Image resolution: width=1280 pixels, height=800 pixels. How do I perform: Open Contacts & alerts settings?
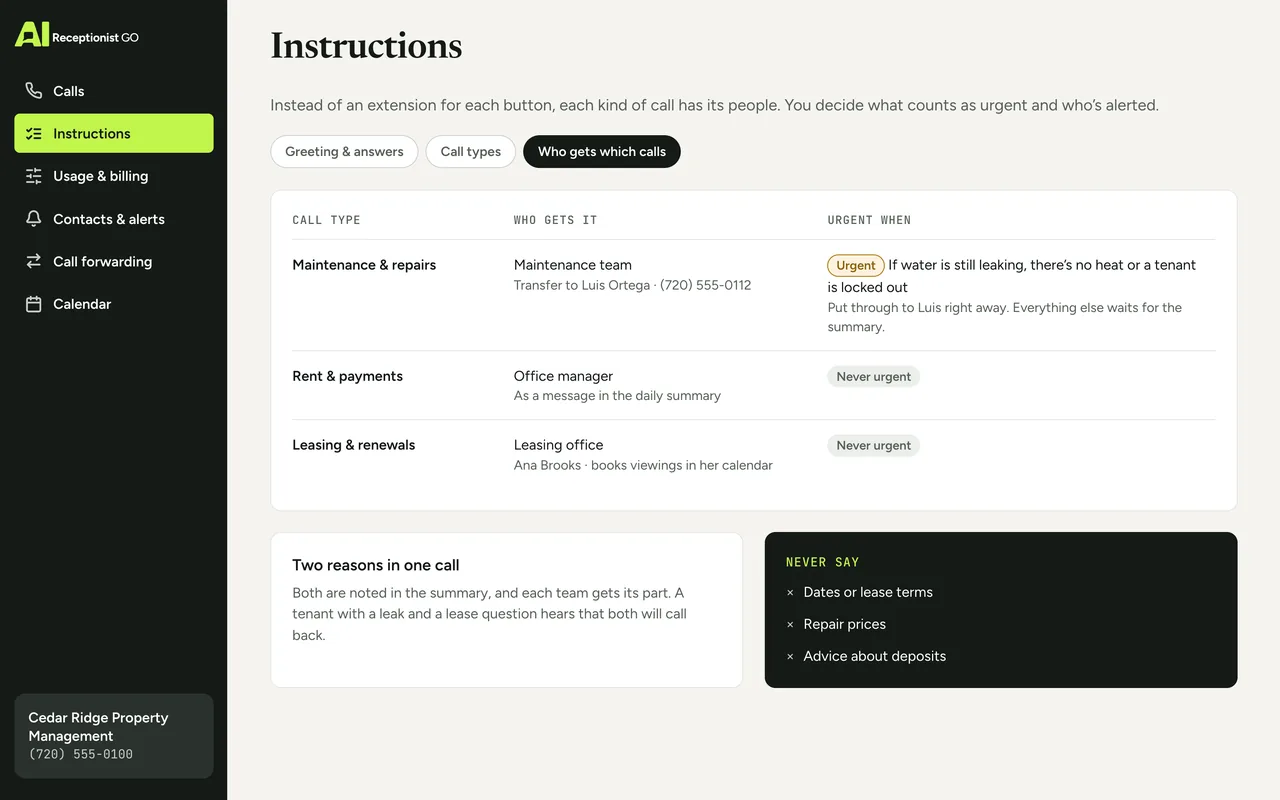click(x=114, y=219)
